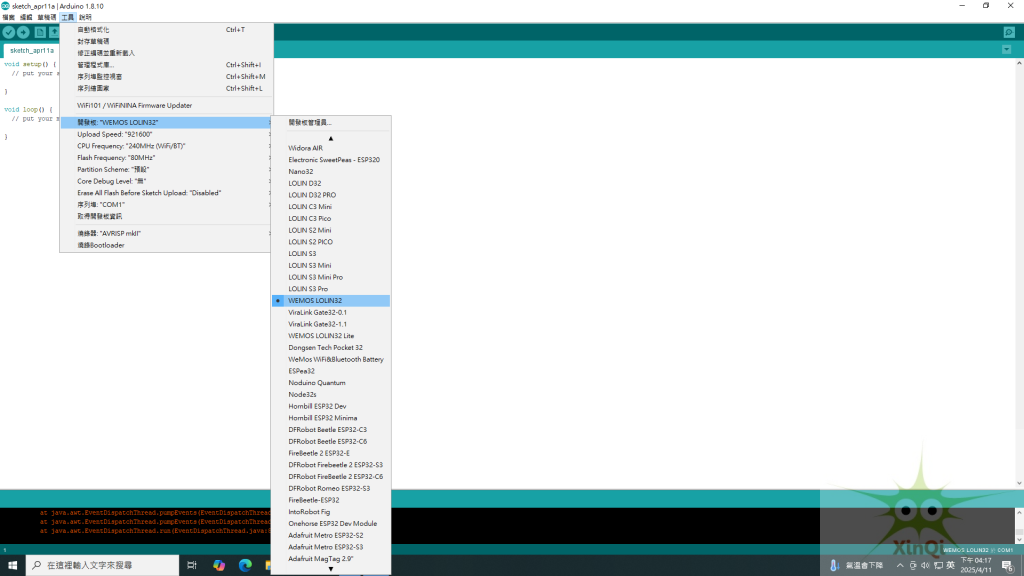The height and width of the screenshot is (576, 1024).
Task: Click the editor scrollbar down arrow
Action: [1019, 483]
